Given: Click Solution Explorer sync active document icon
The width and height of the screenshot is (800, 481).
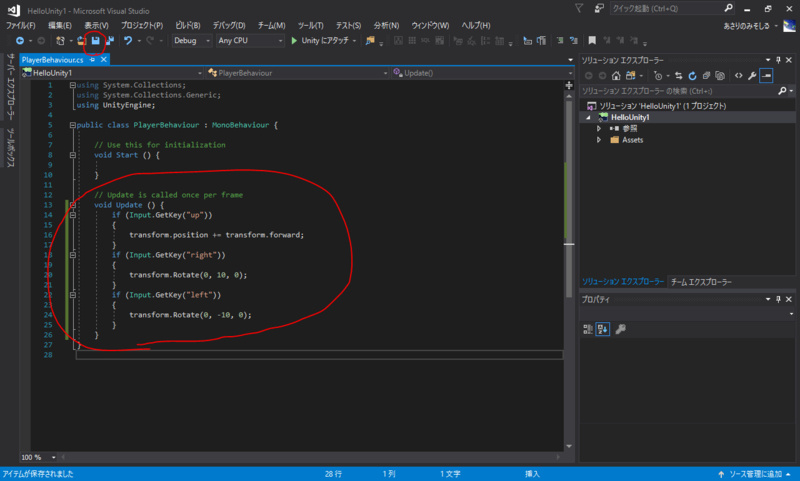Looking at the screenshot, I should click(679, 76).
